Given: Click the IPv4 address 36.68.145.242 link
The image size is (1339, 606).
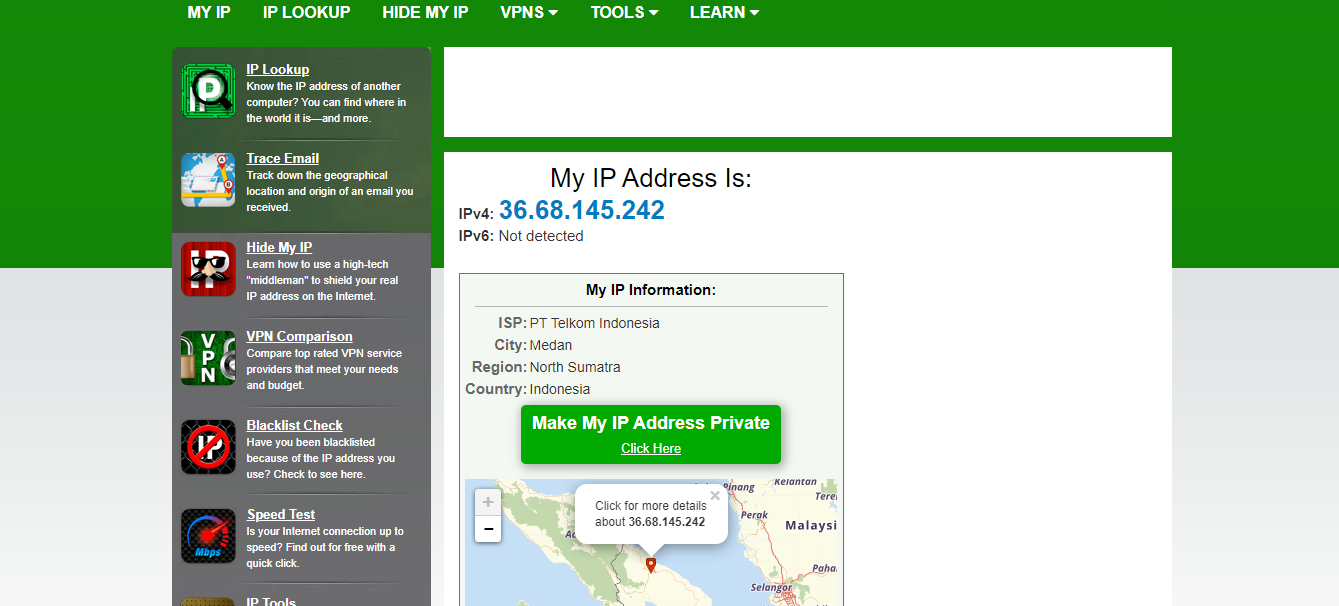Looking at the screenshot, I should (582, 210).
